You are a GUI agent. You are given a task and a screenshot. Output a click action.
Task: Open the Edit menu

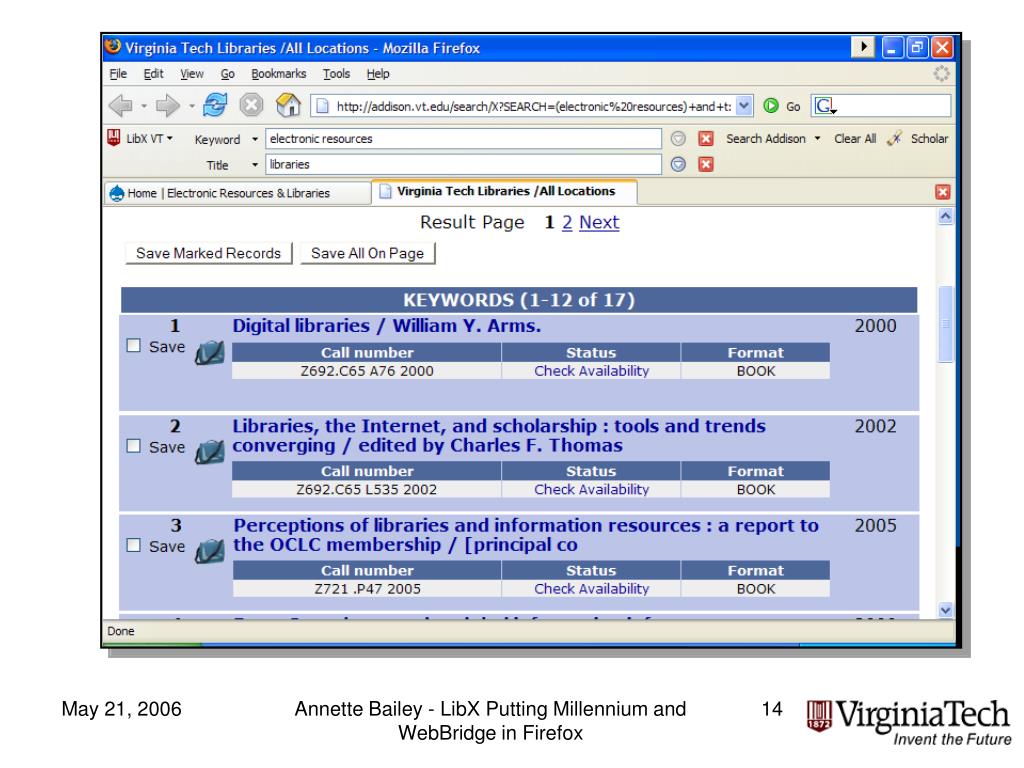click(153, 74)
